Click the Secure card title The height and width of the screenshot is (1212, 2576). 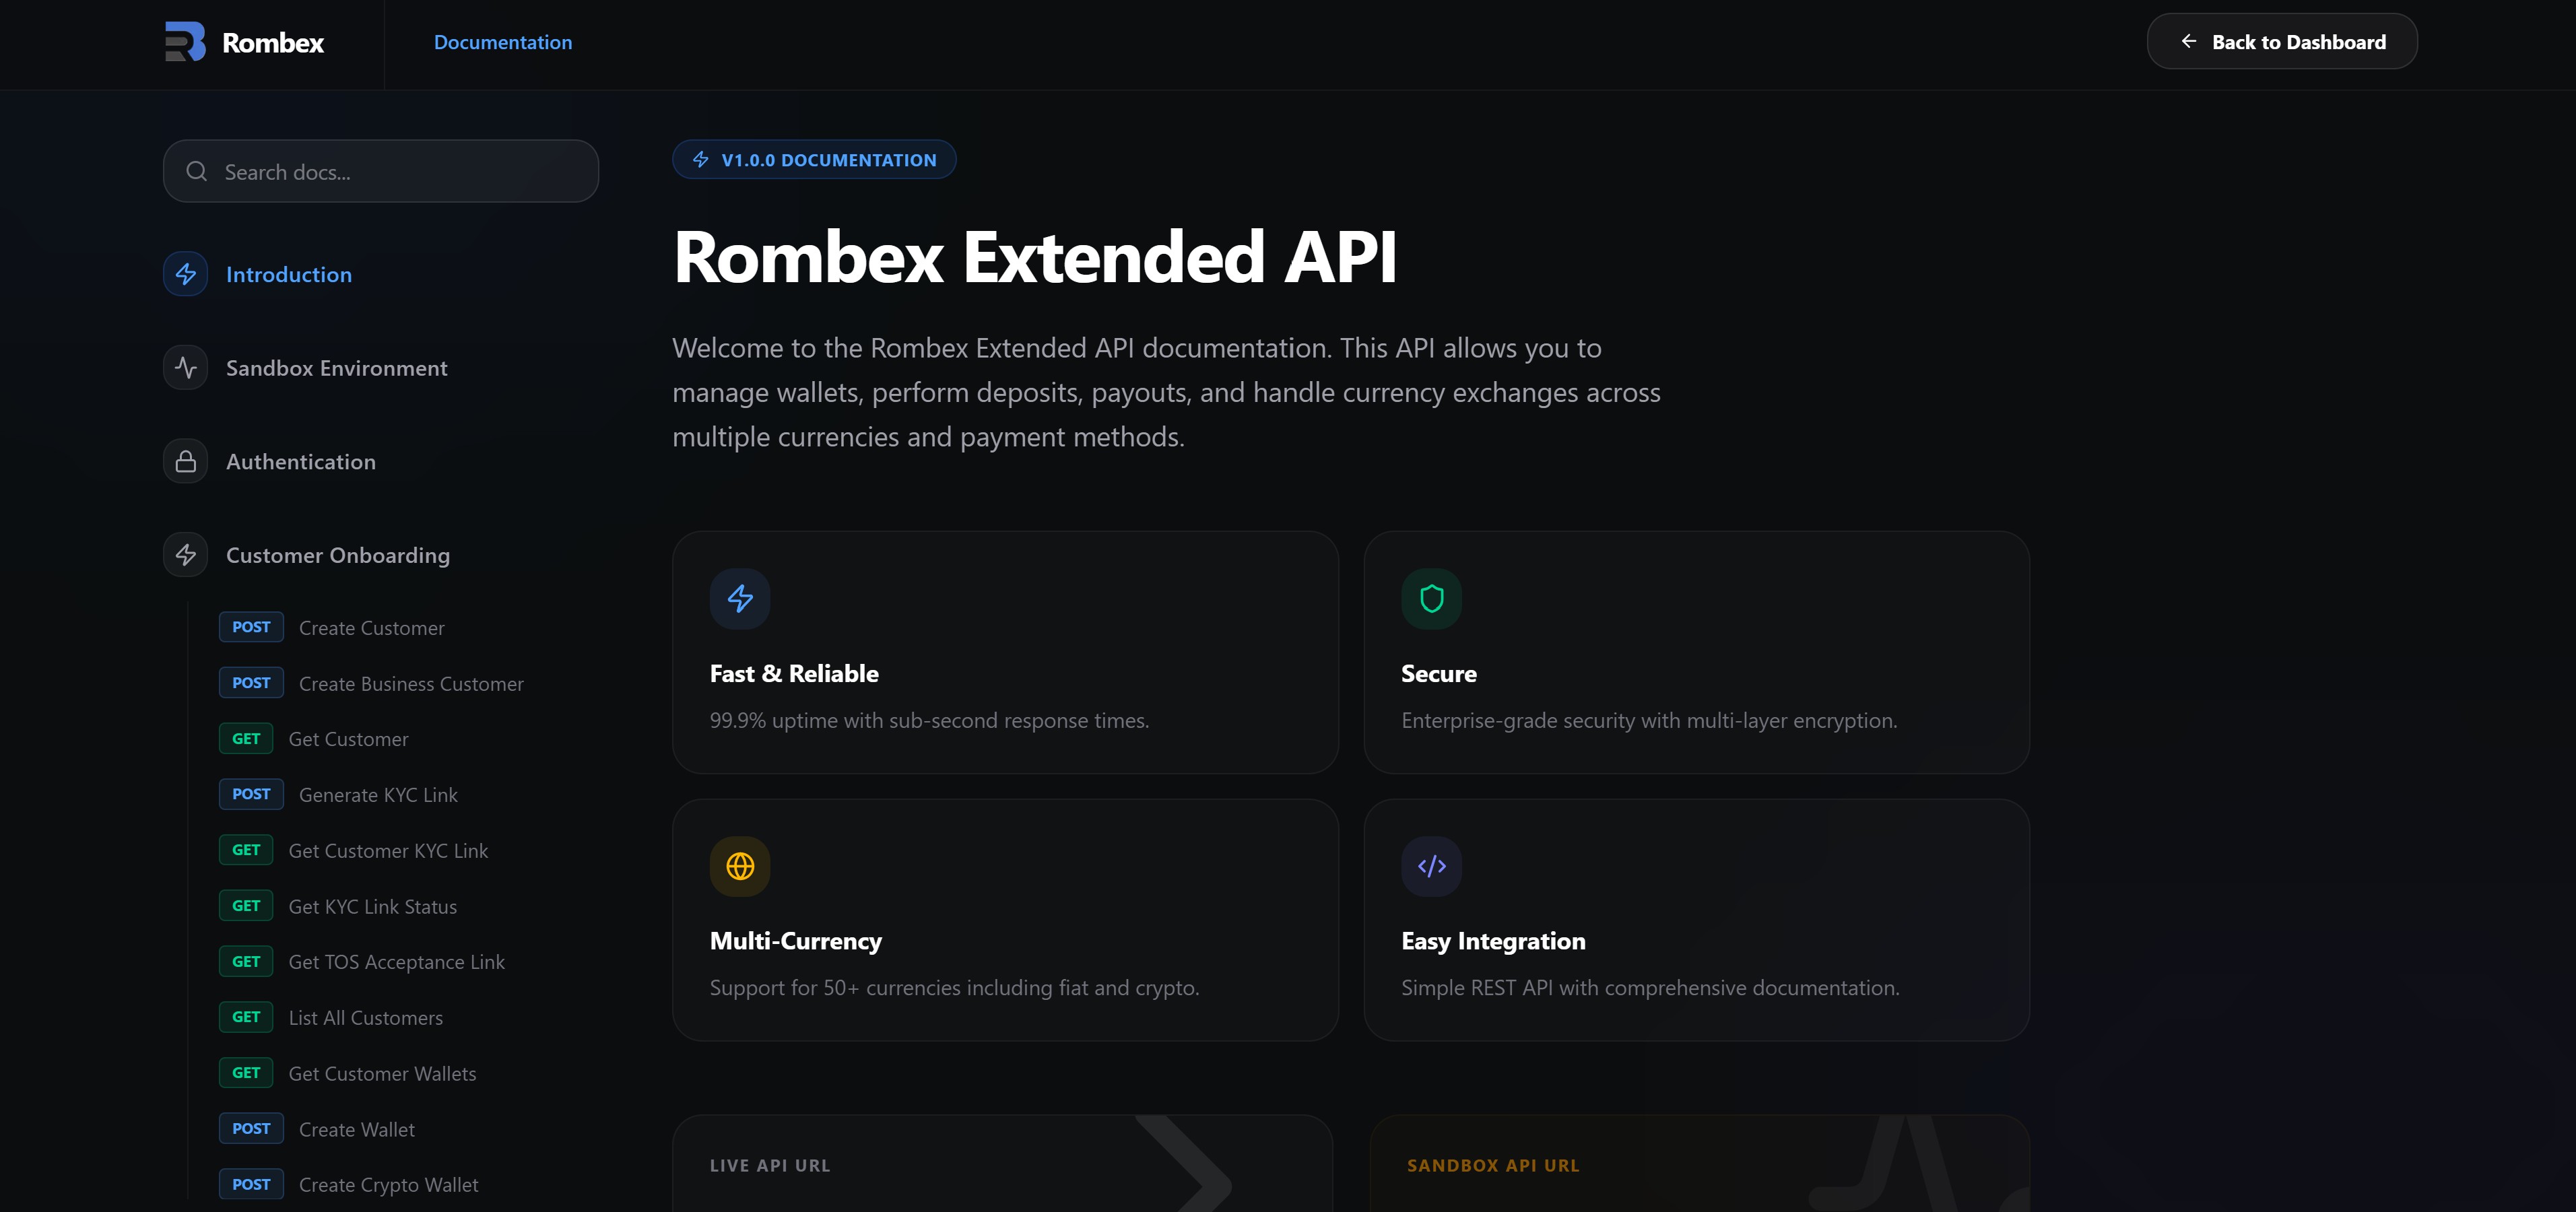[x=1438, y=674]
